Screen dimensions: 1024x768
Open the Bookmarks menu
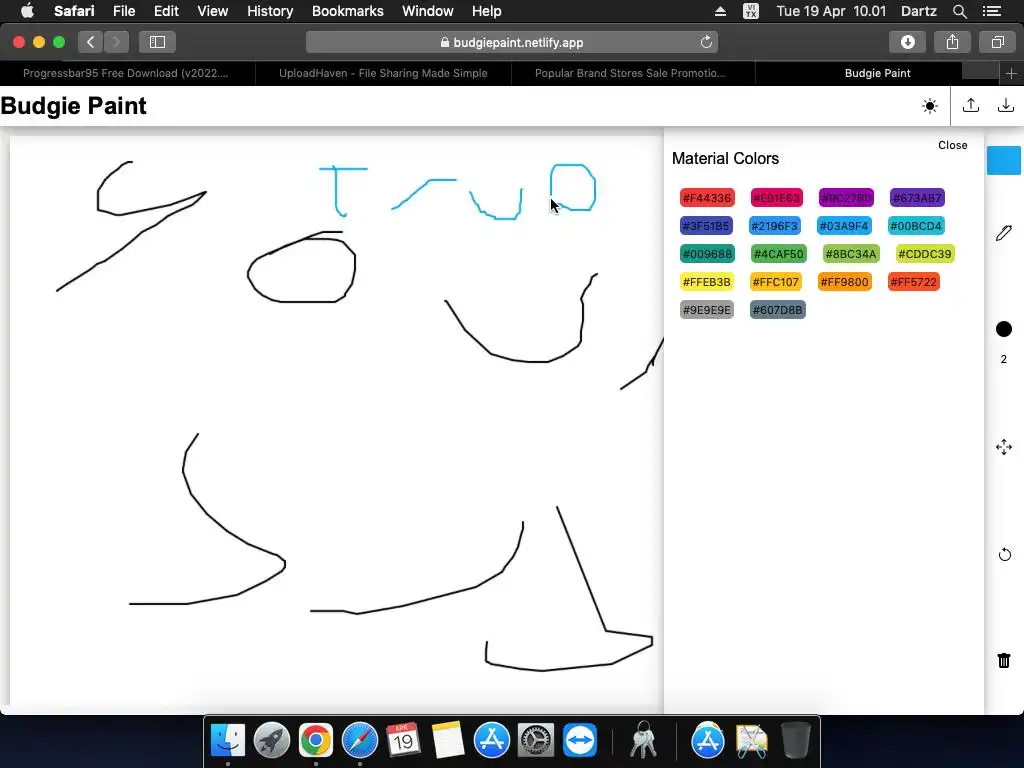click(347, 11)
